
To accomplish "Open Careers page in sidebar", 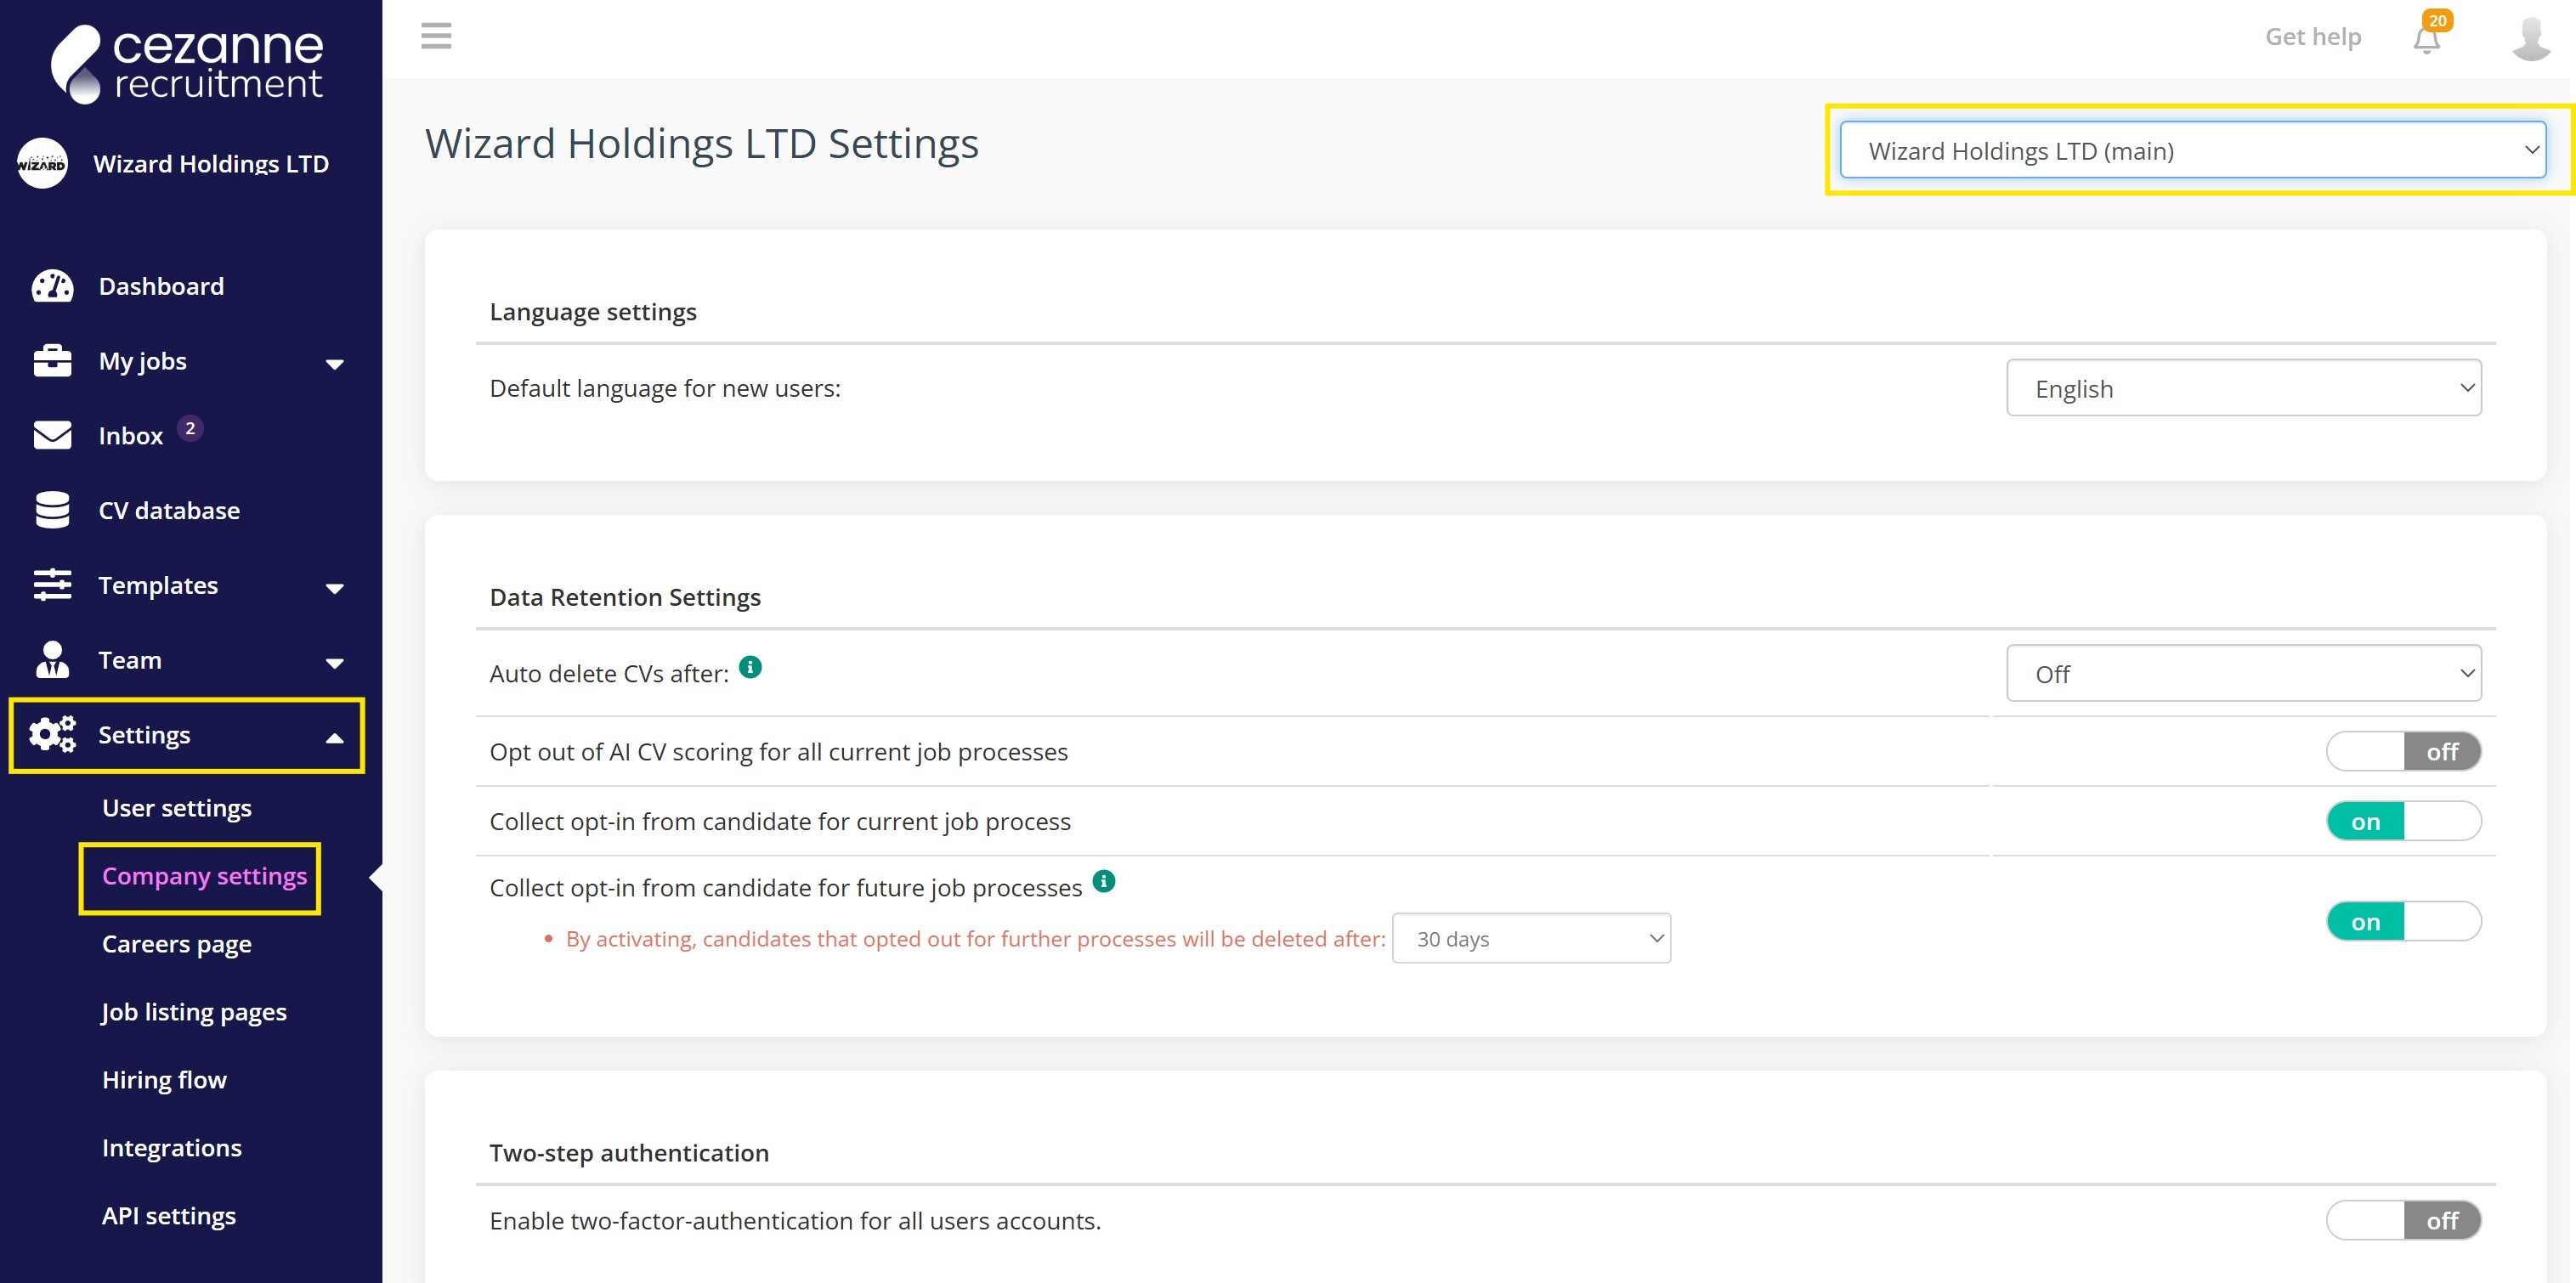I will tap(177, 944).
